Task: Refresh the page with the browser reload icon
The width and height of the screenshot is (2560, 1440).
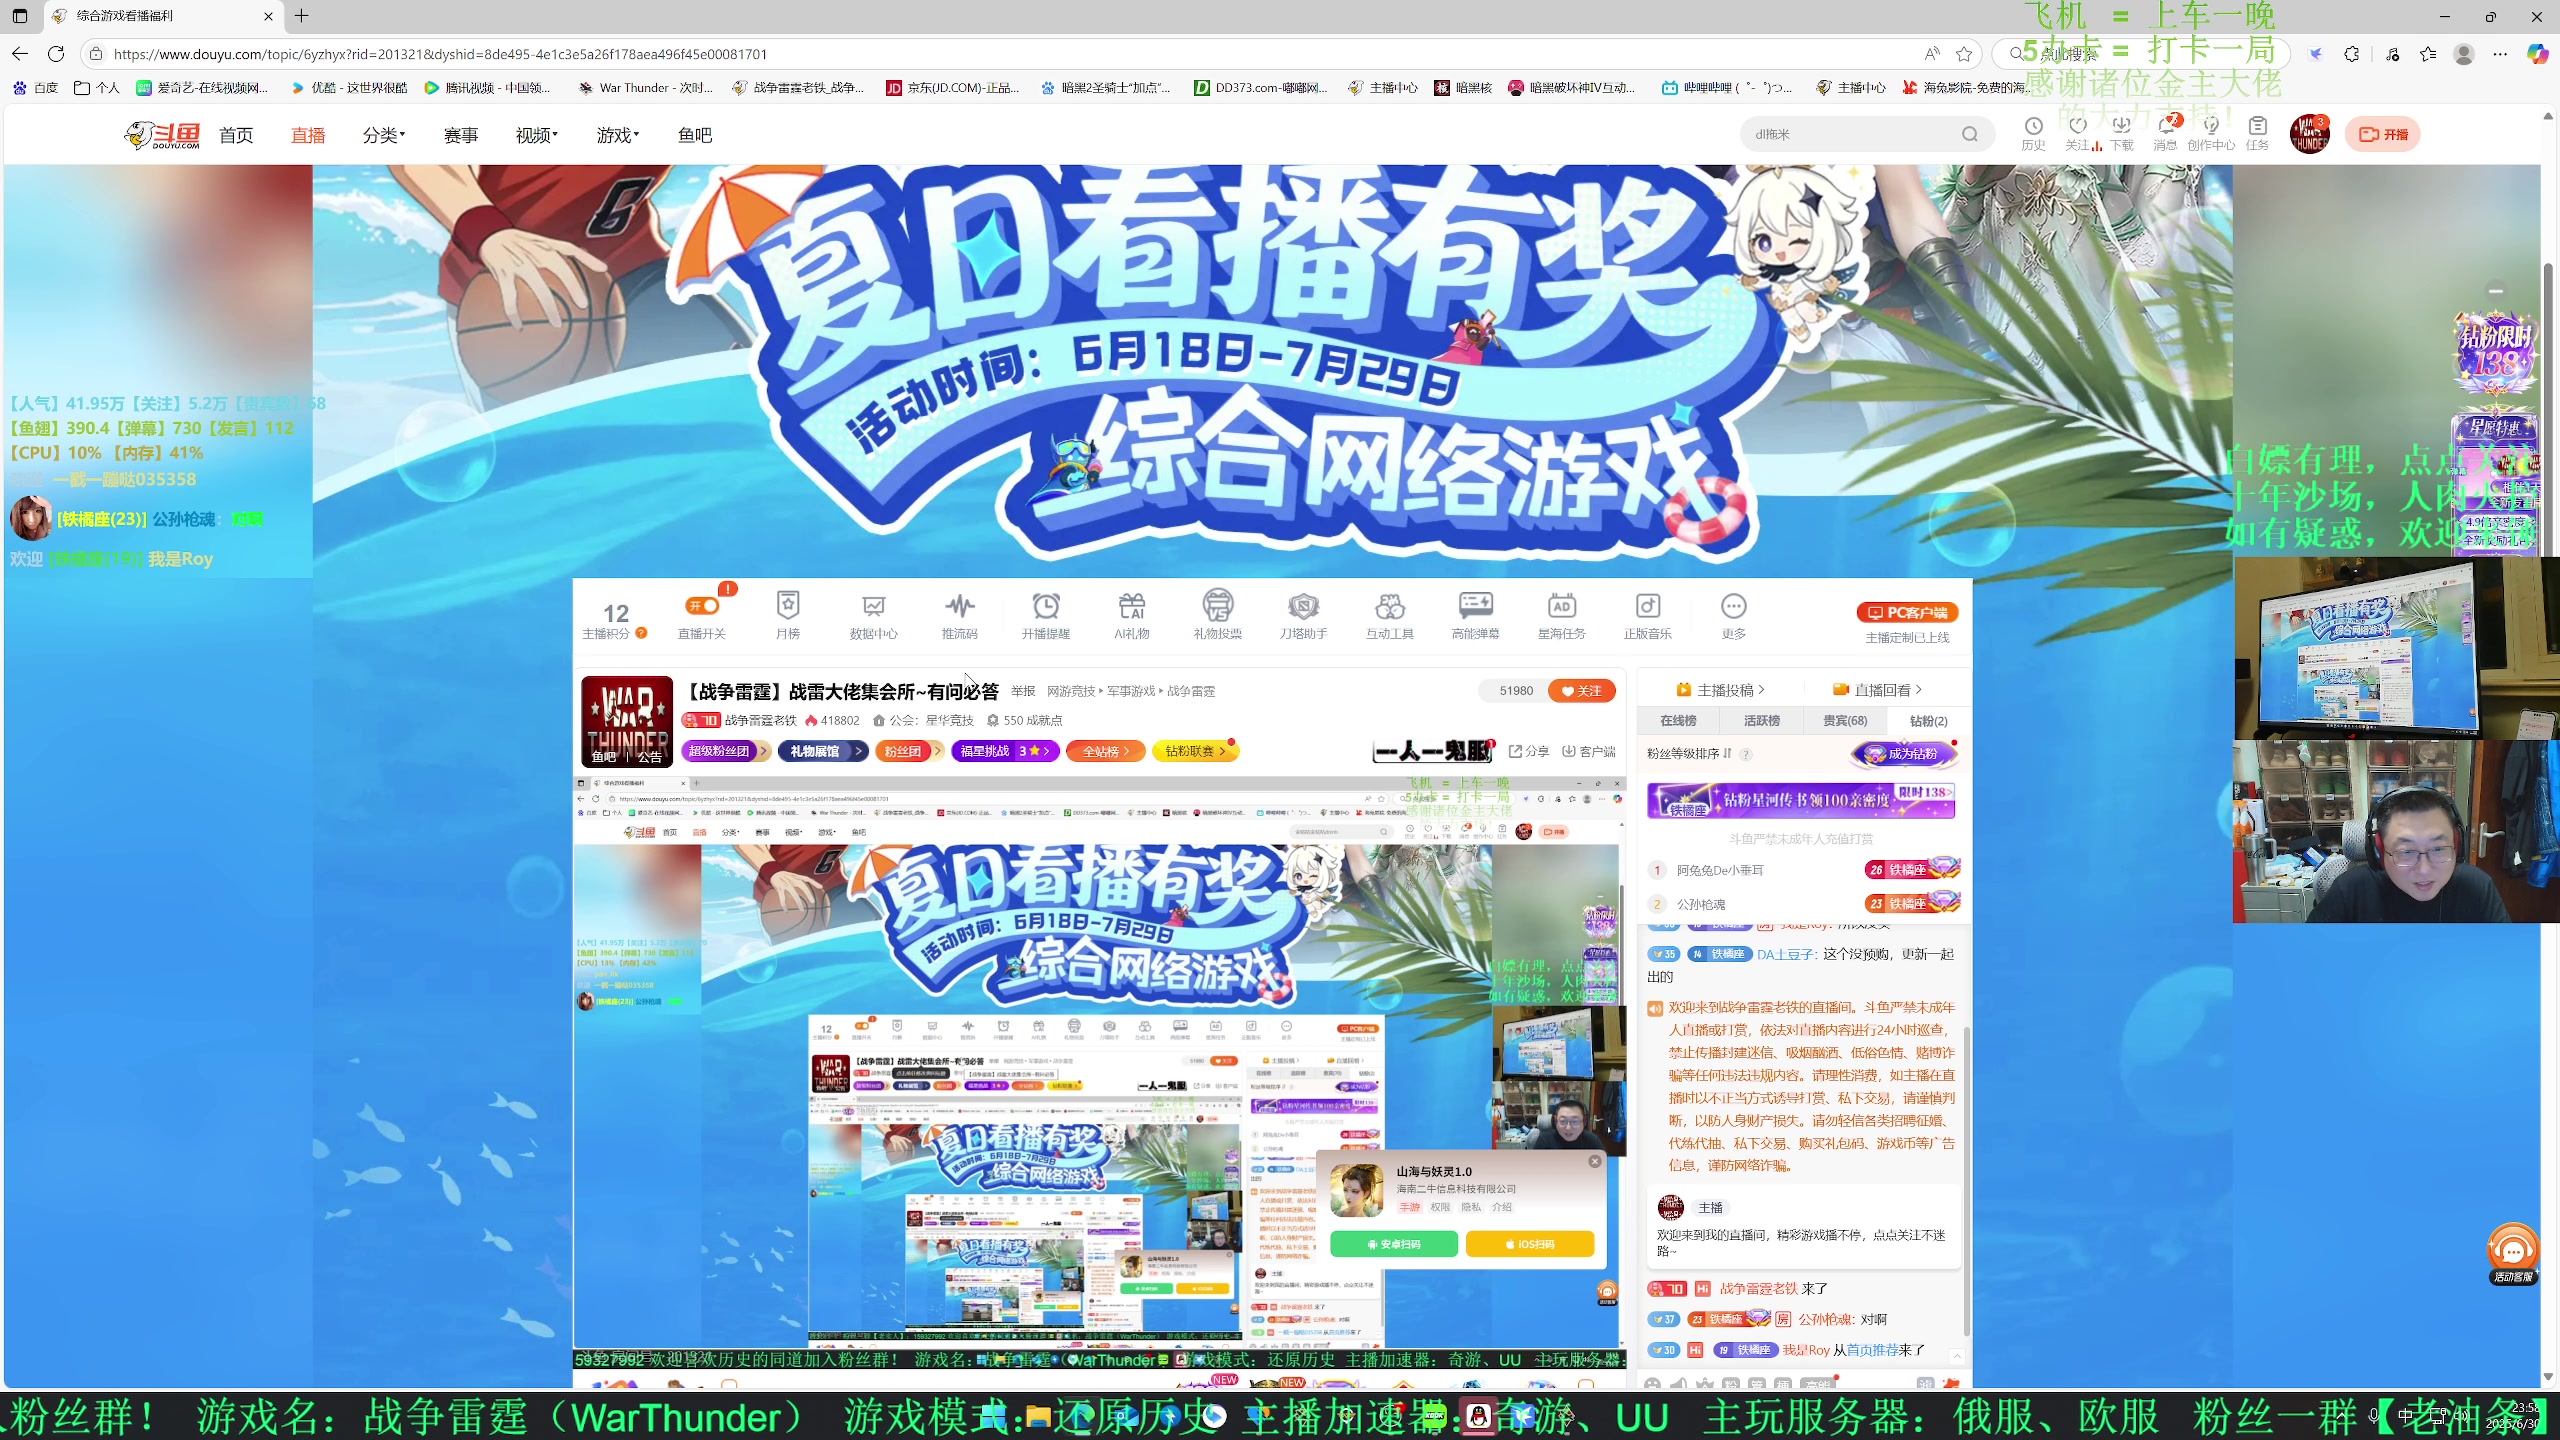Action: (x=56, y=54)
